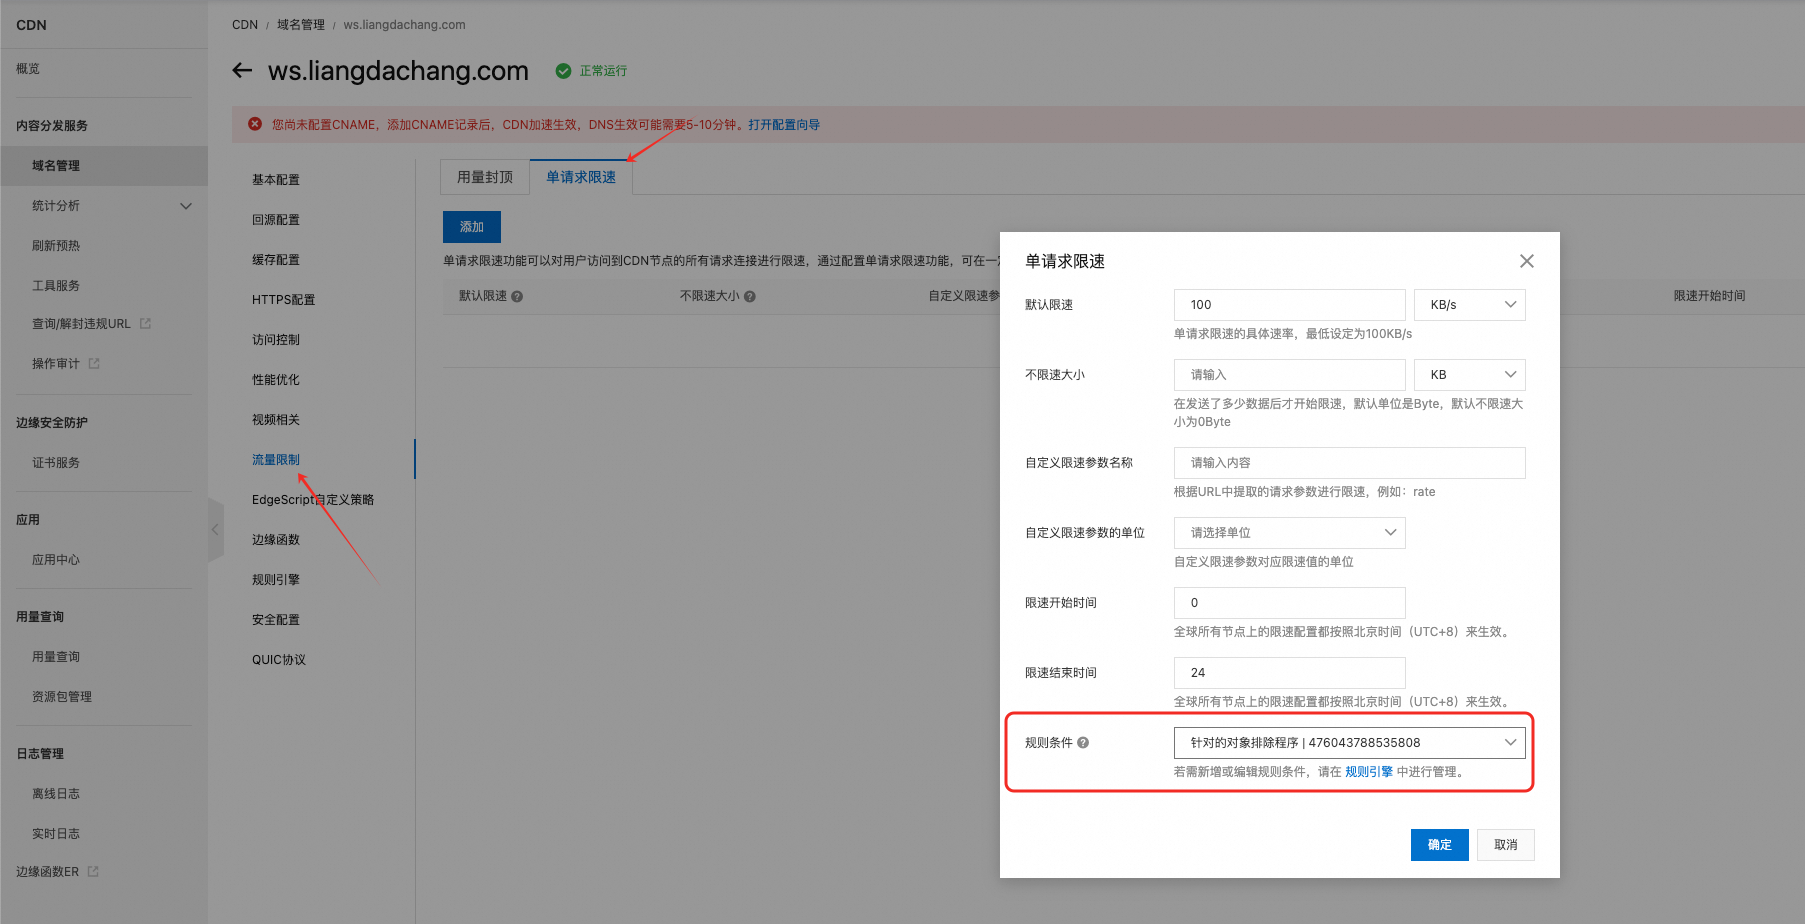Open 操作审计 in the sidebar
The width and height of the screenshot is (1805, 924).
point(56,364)
